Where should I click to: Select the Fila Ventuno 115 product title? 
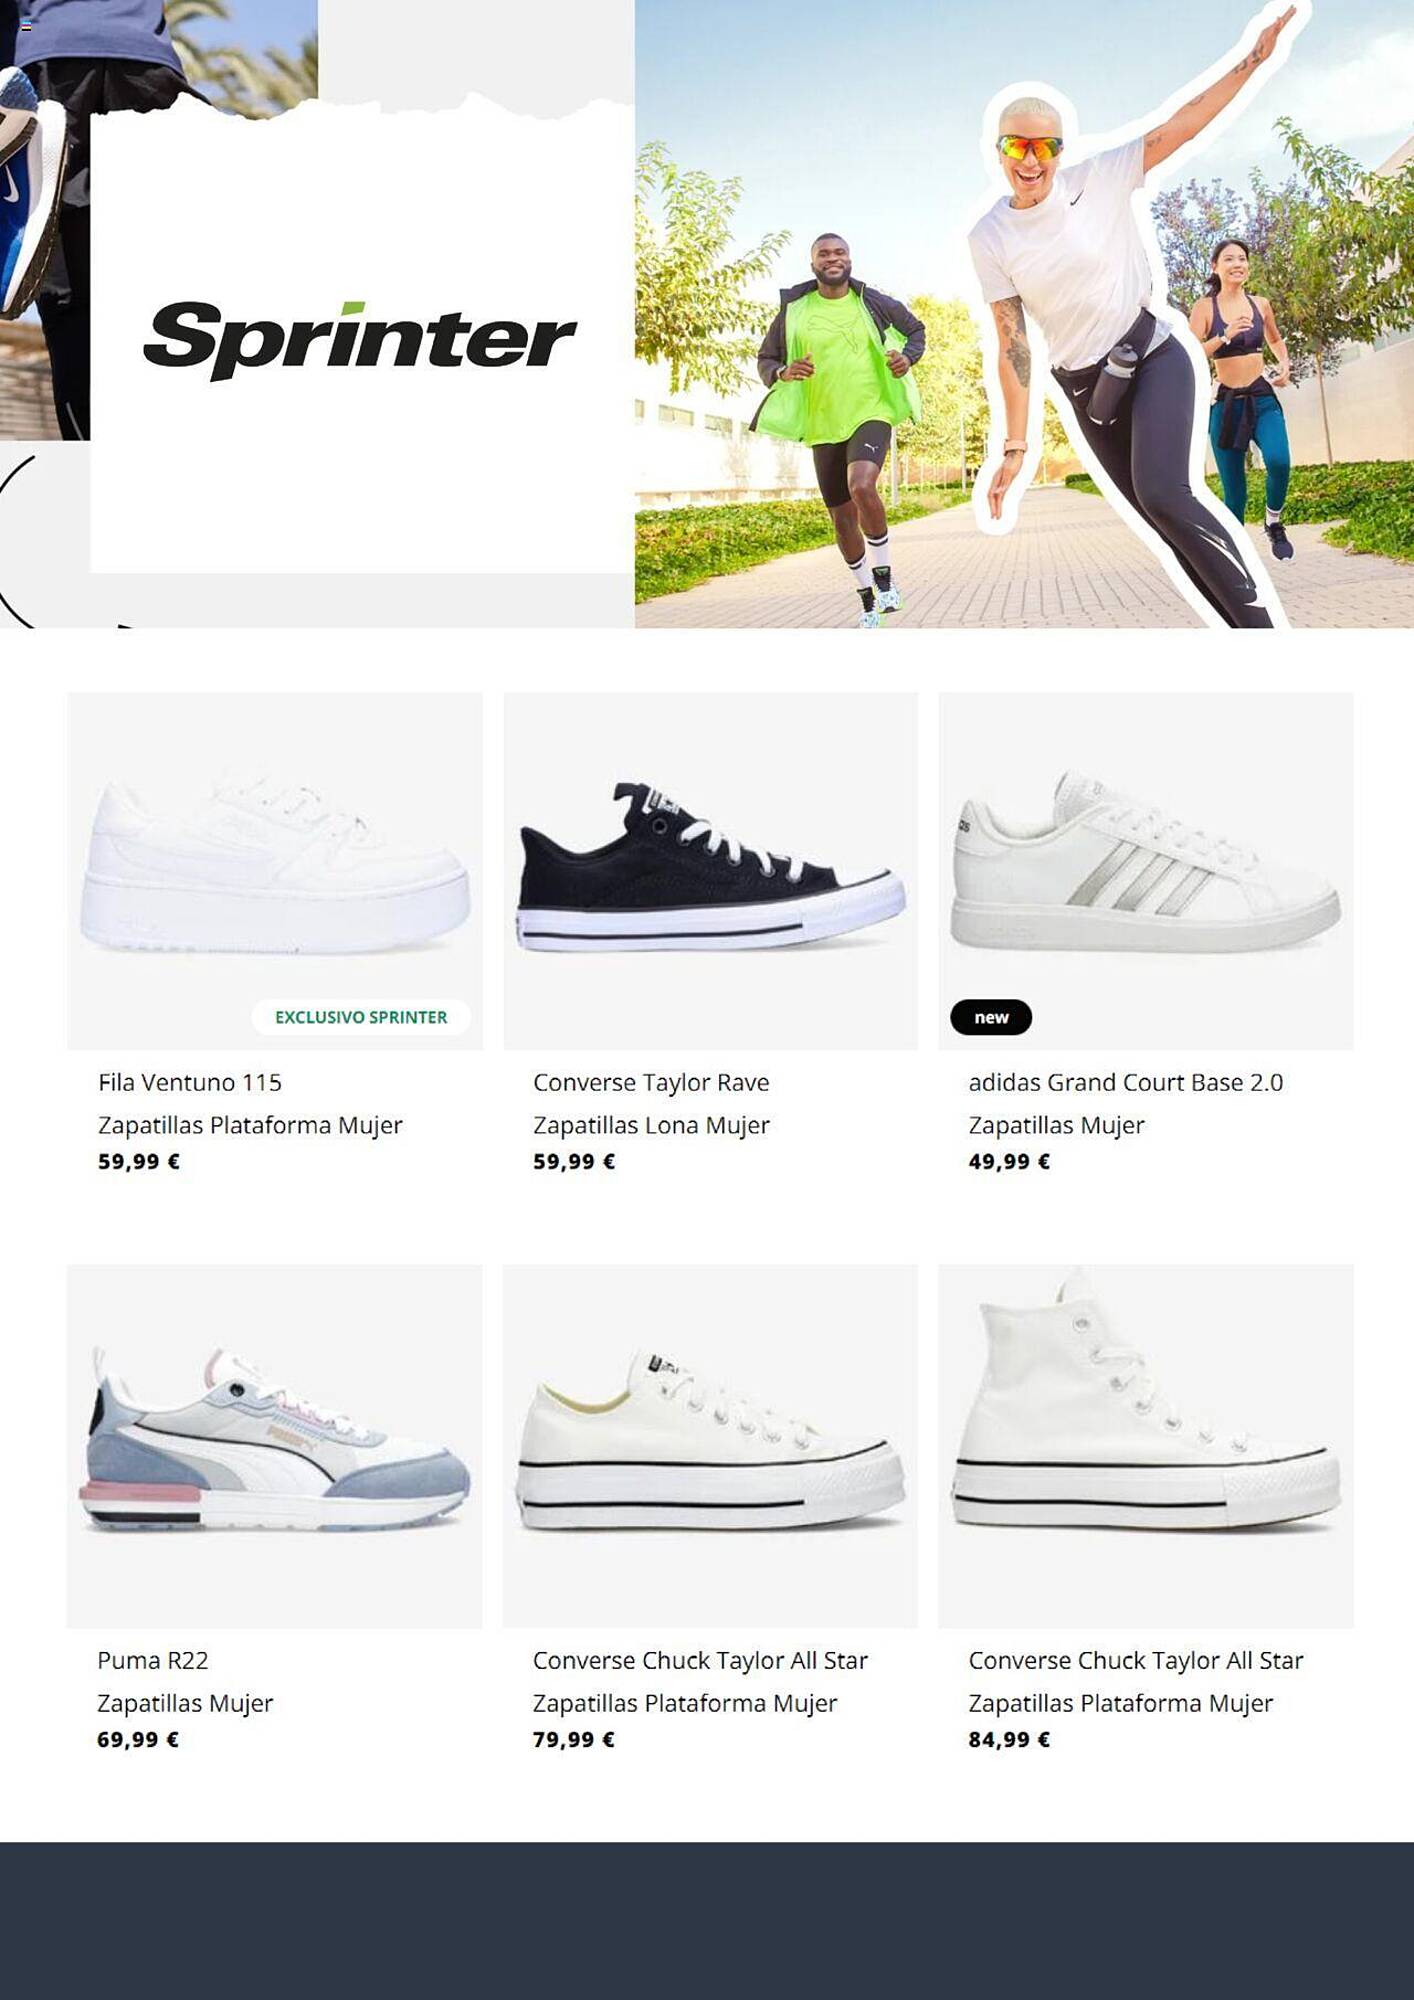(190, 1082)
